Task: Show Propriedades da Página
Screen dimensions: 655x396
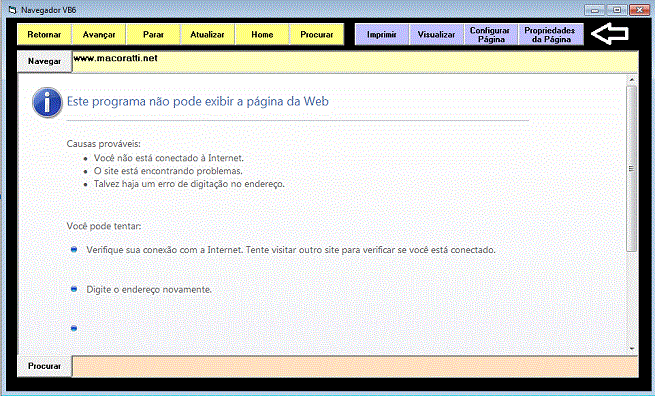Action: click(551, 34)
